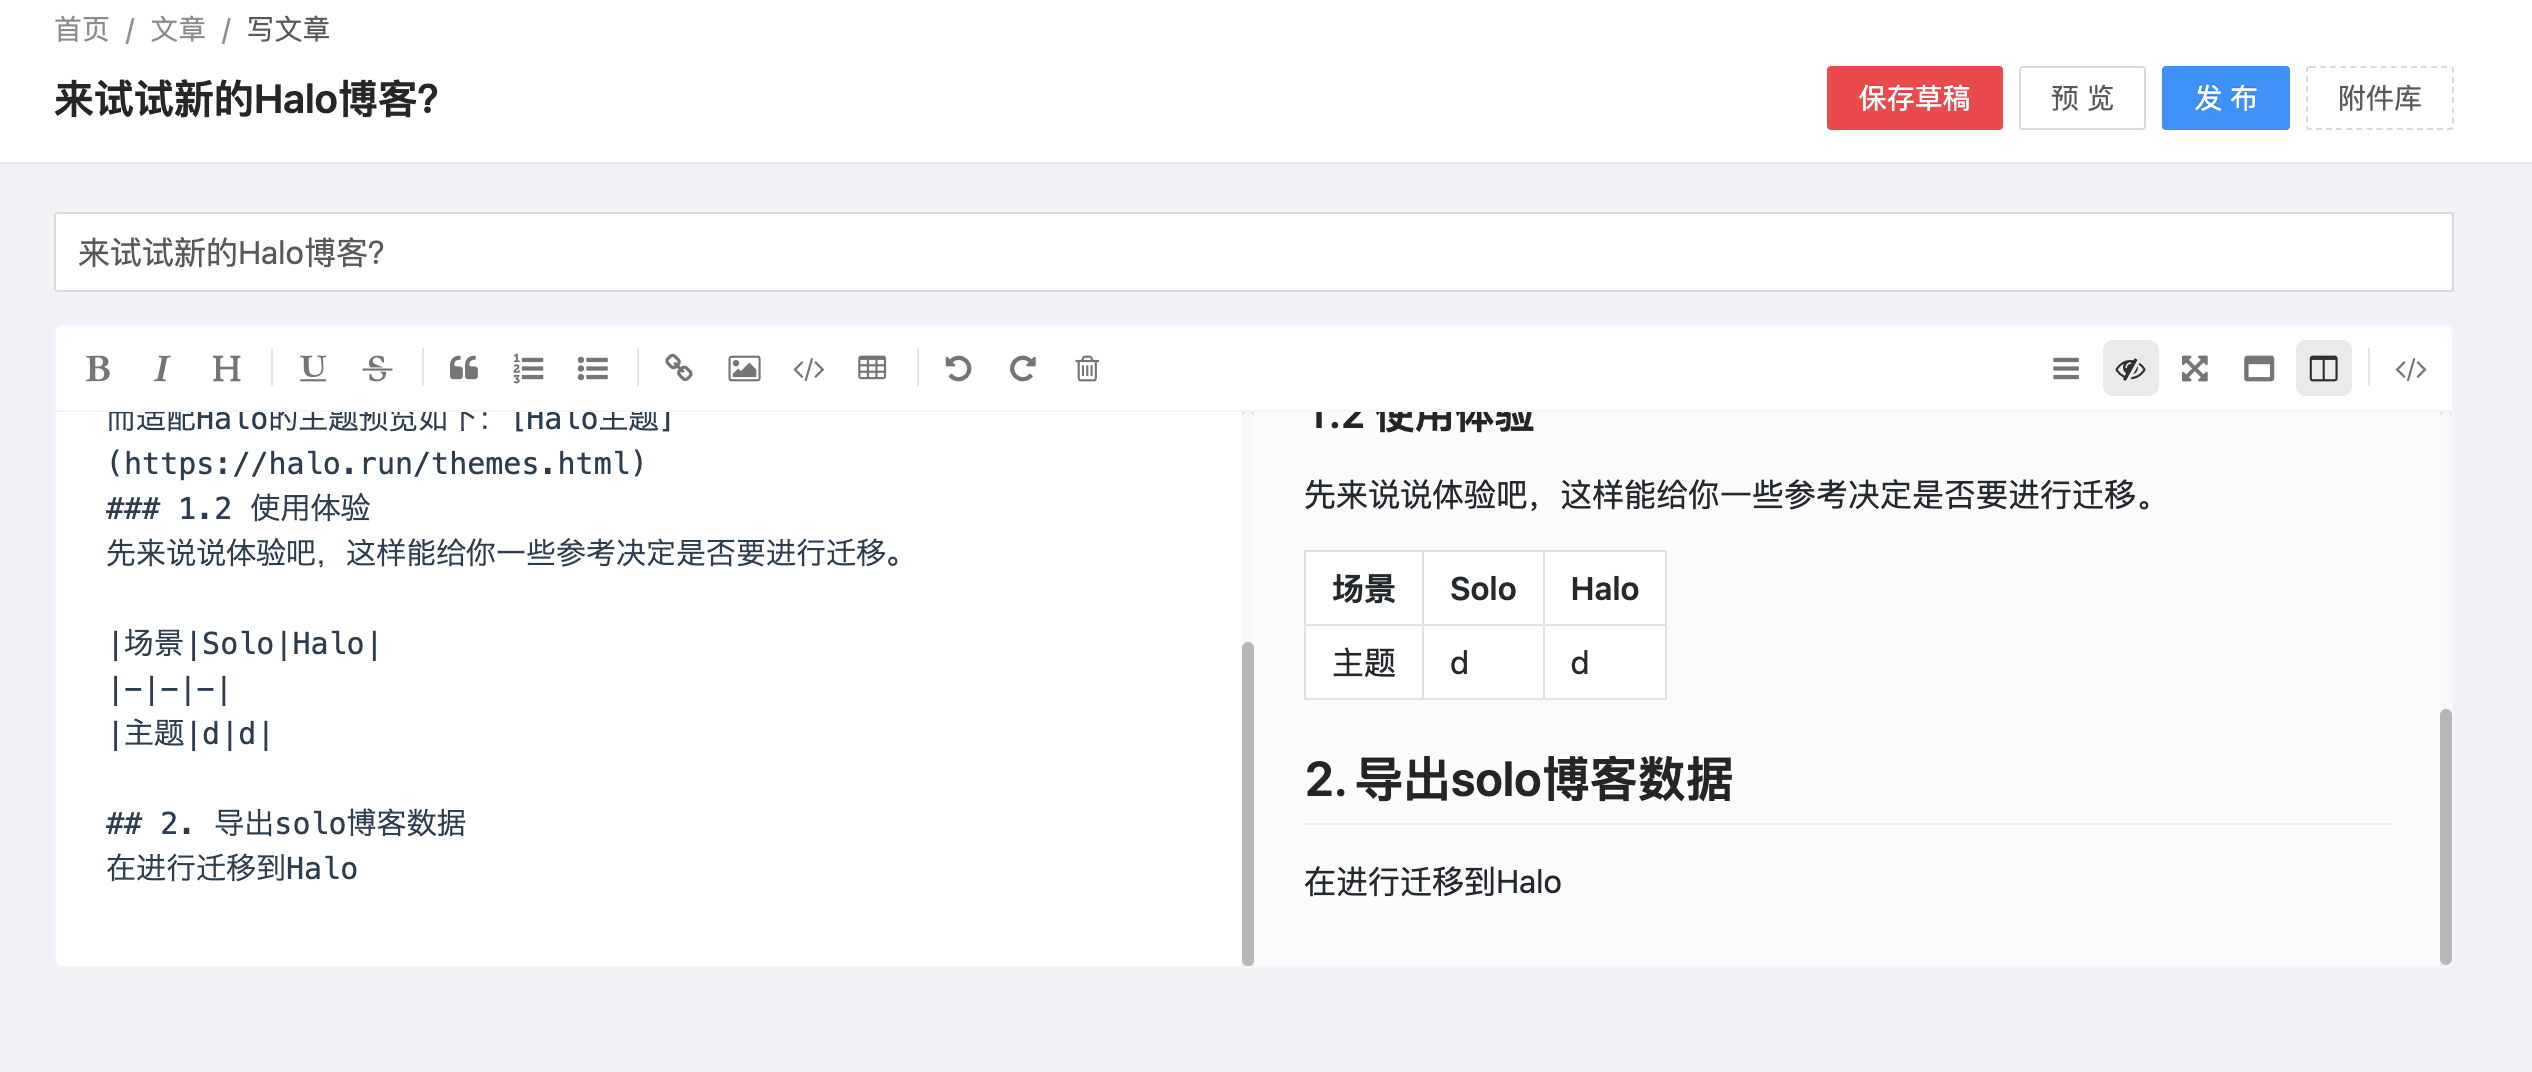Redo the last undone edit
The height and width of the screenshot is (1072, 2532).
[x=1022, y=369]
